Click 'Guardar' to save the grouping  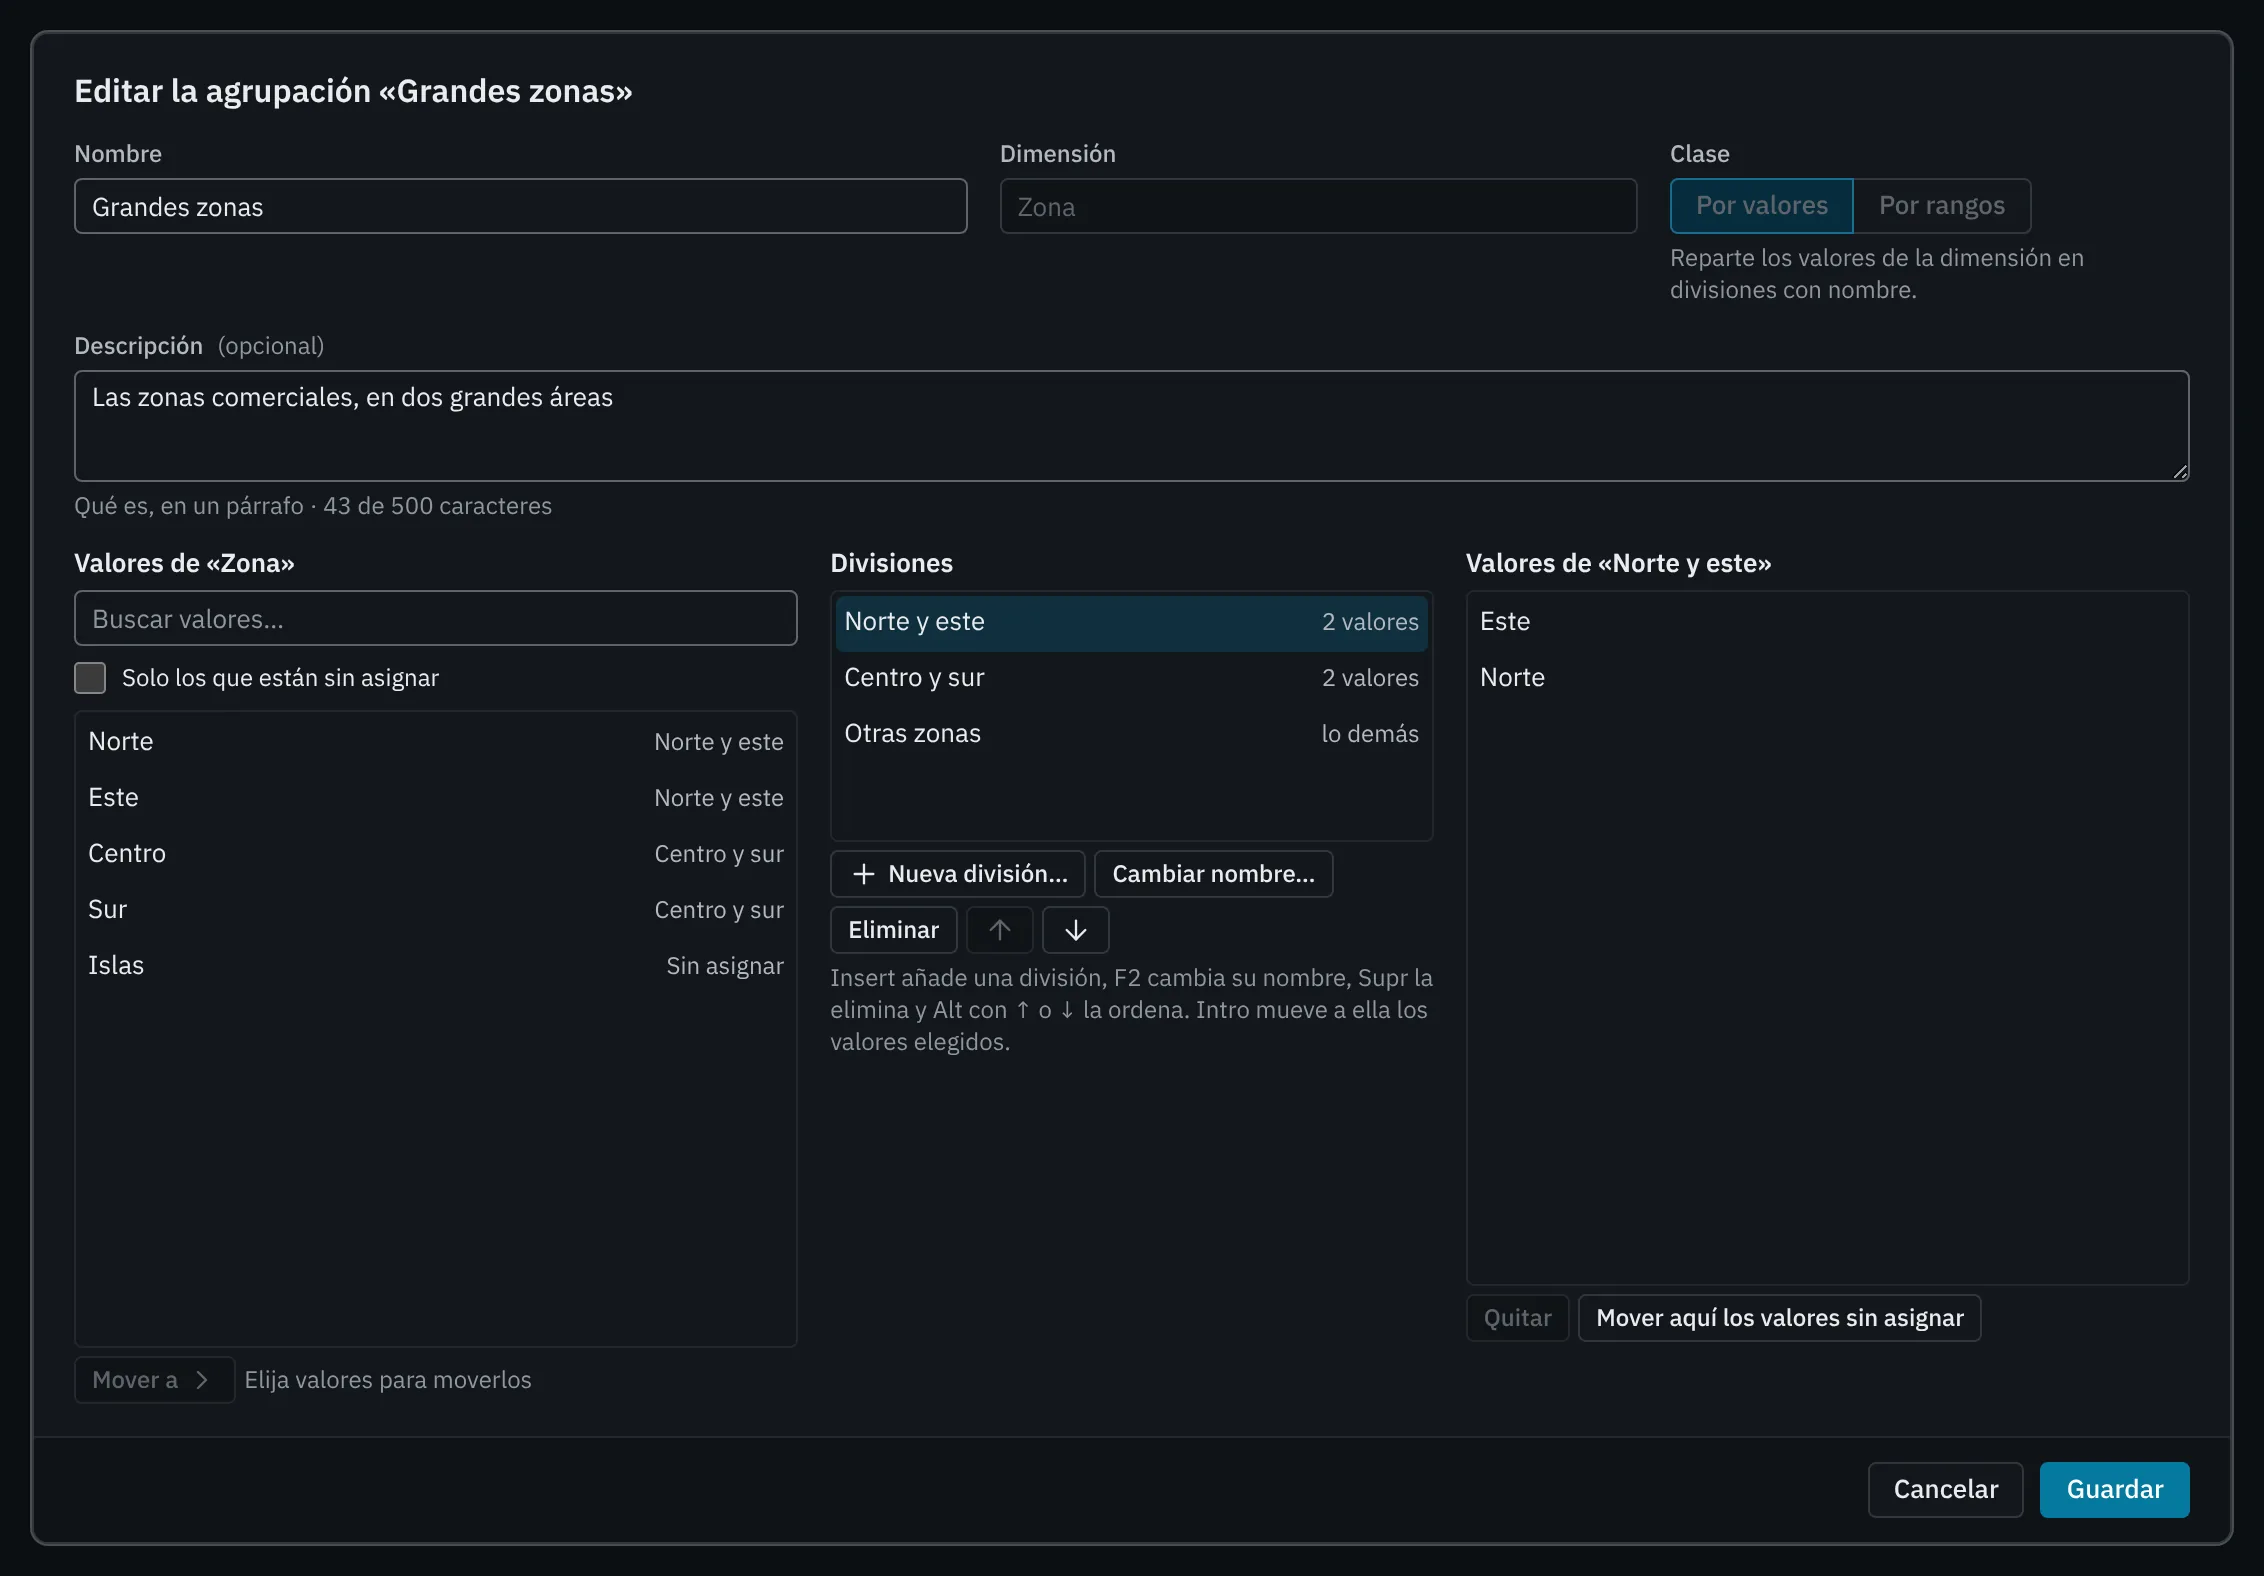click(2114, 1490)
